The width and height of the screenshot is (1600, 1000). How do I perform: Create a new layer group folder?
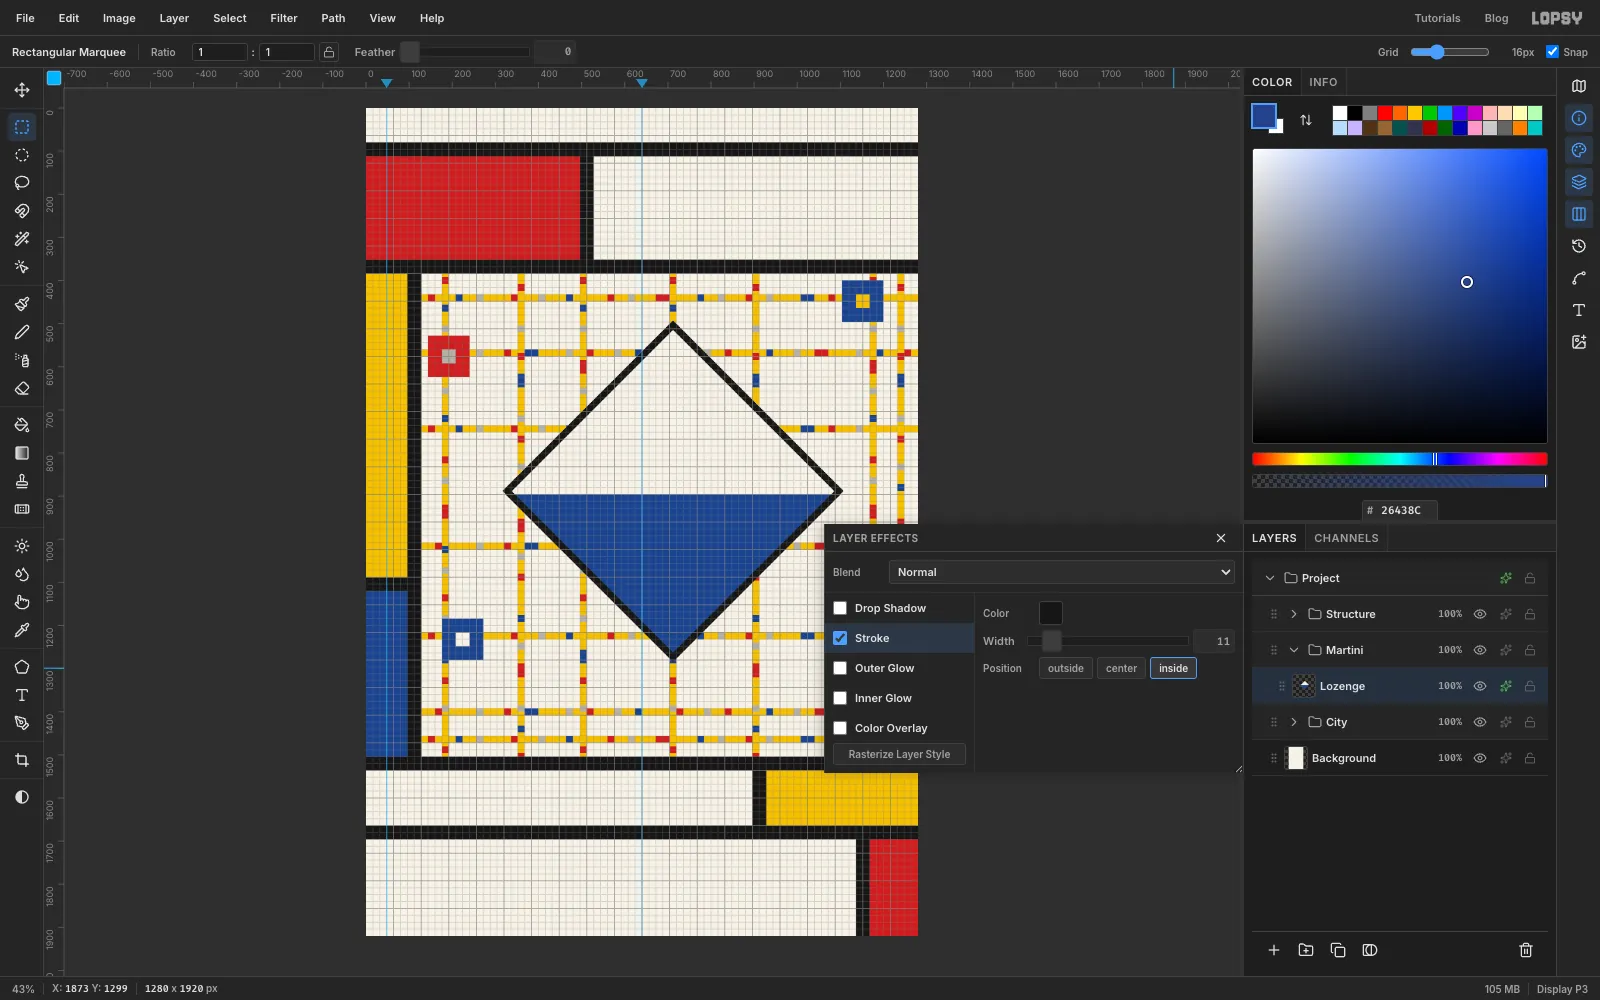(1306, 950)
